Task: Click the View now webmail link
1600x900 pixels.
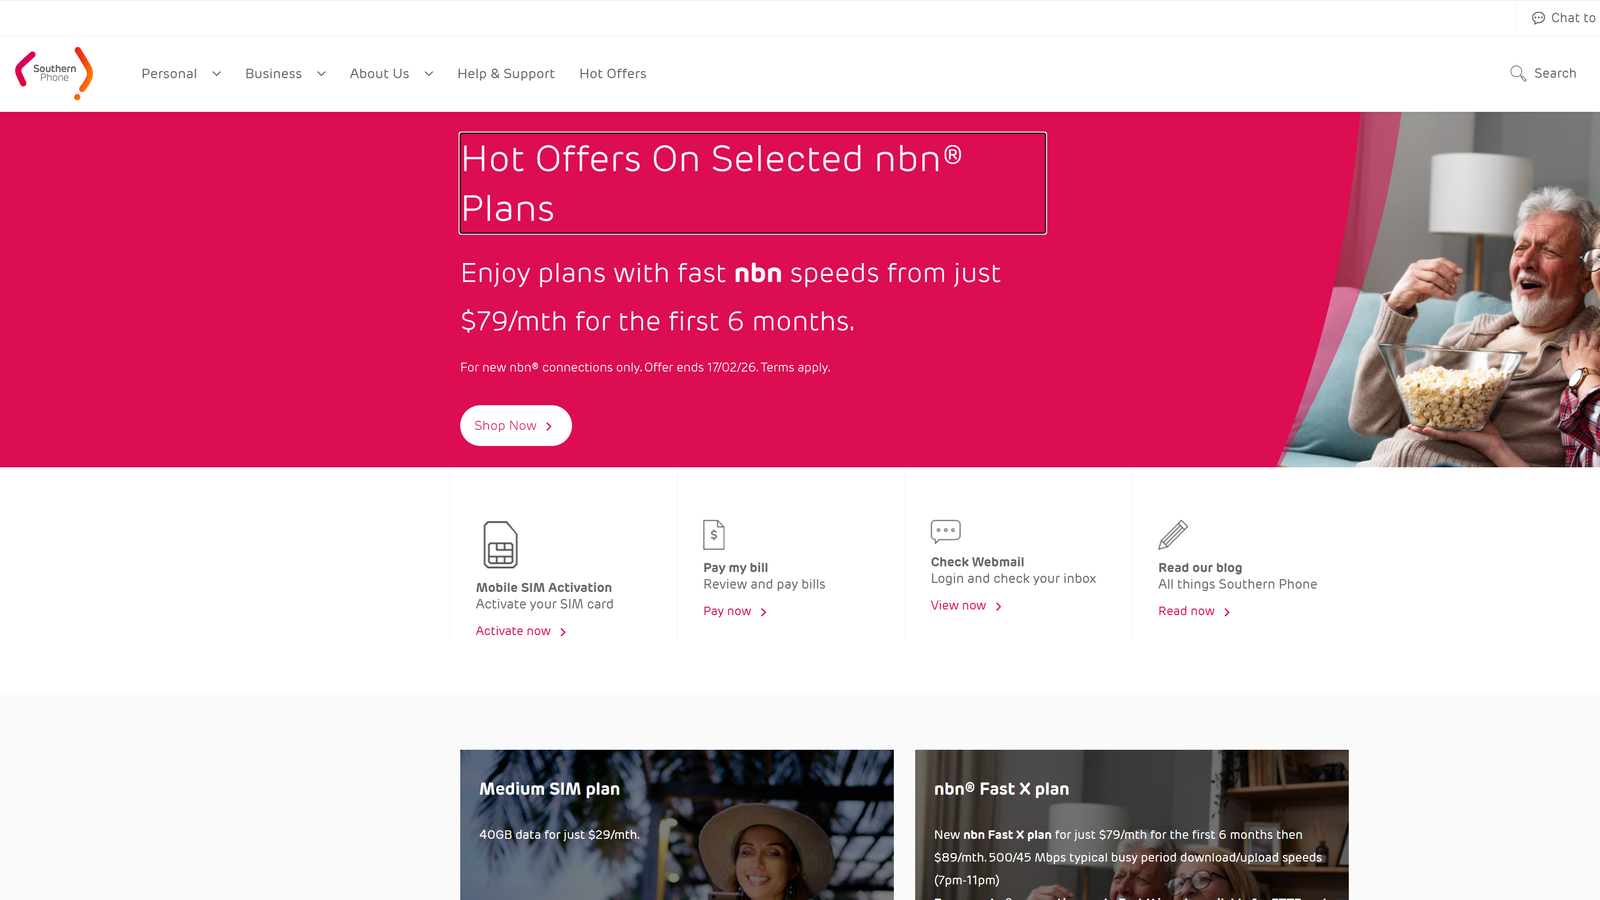Action: pyautogui.click(x=958, y=605)
